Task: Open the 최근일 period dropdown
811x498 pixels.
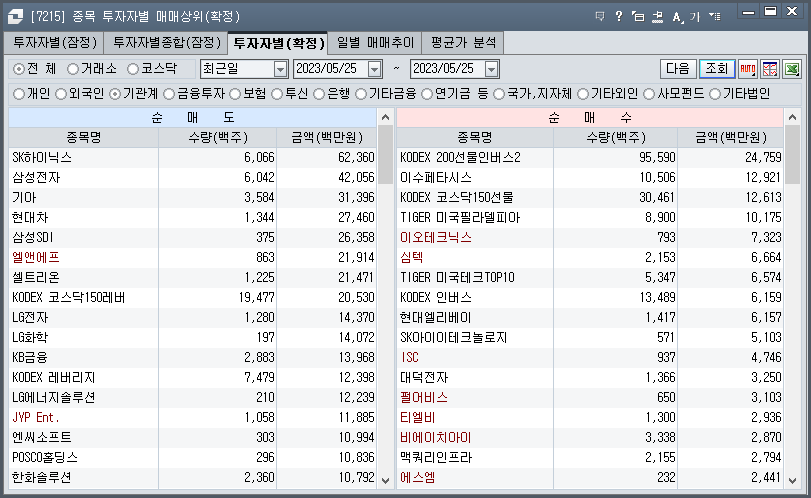Action: (280, 69)
